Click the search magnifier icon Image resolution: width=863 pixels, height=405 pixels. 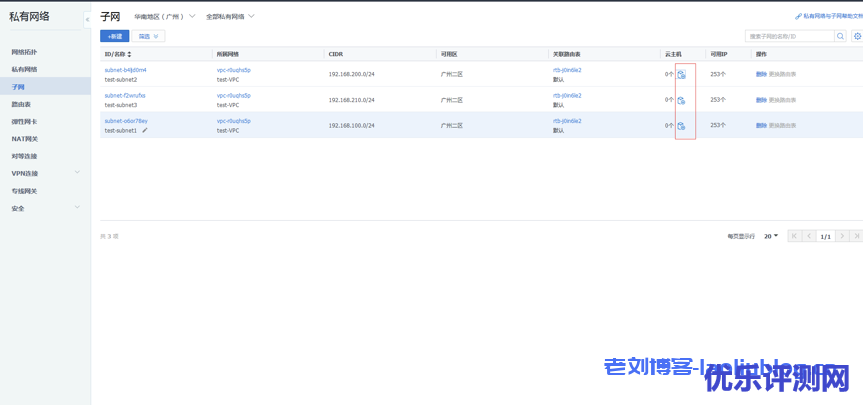pos(840,36)
